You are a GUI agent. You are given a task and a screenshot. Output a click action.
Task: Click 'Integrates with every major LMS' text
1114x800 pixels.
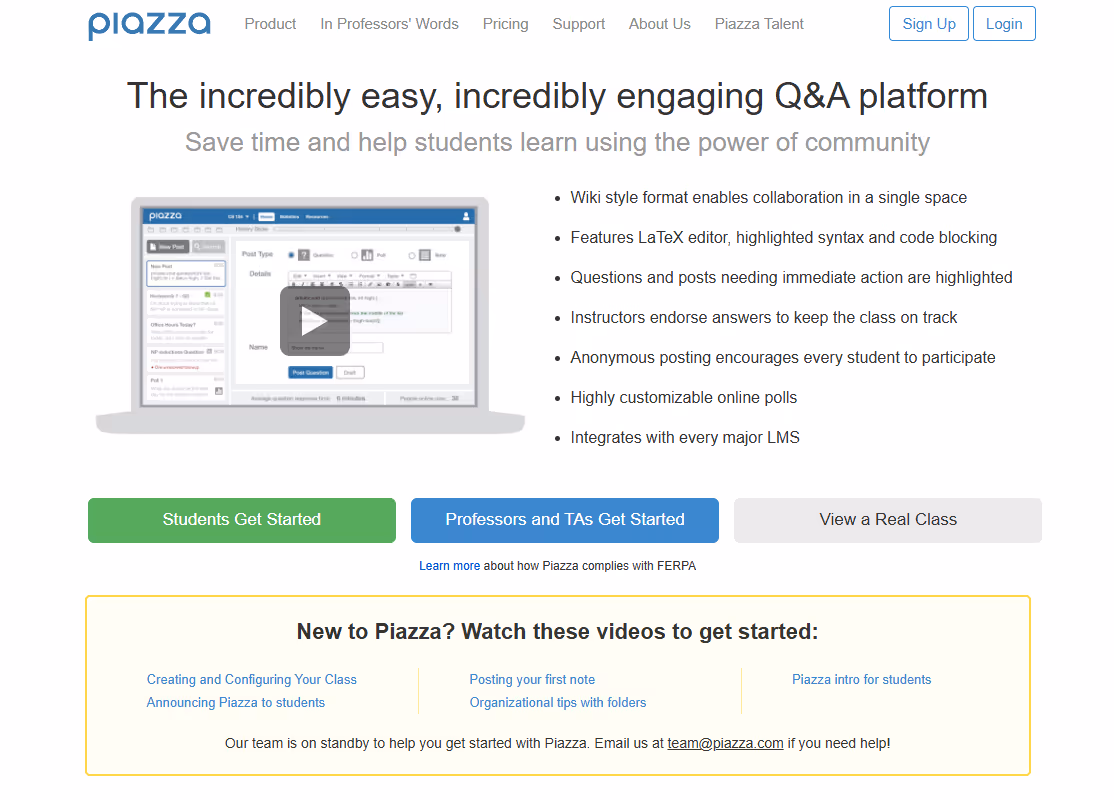685,438
